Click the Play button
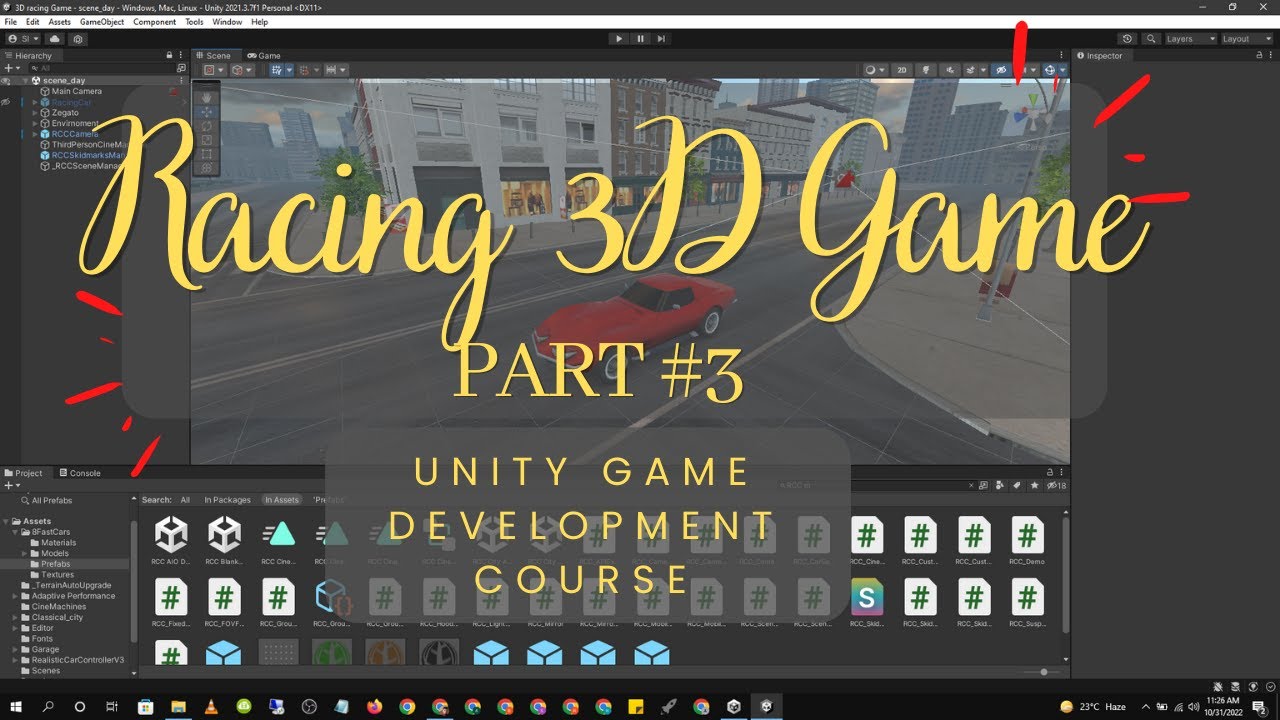 coord(619,39)
